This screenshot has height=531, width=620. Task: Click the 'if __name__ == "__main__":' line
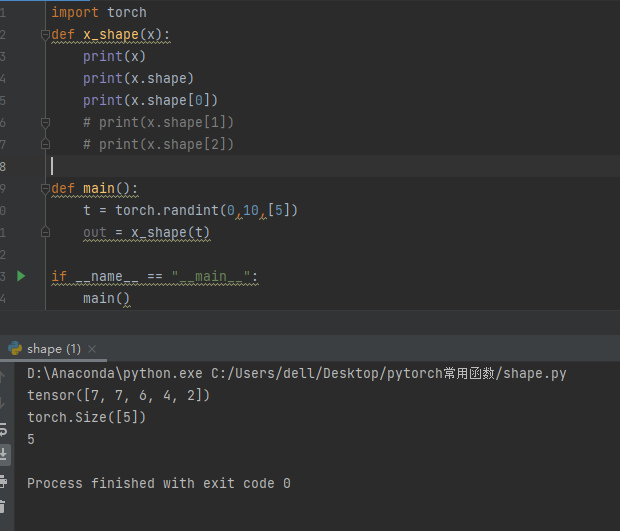155,276
